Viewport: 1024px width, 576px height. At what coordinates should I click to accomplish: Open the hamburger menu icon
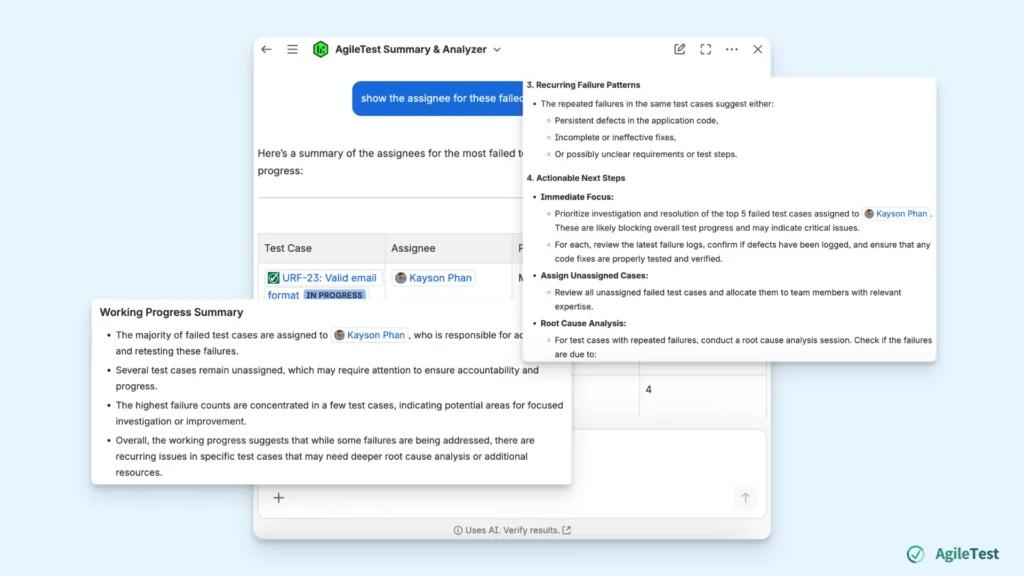[292, 49]
